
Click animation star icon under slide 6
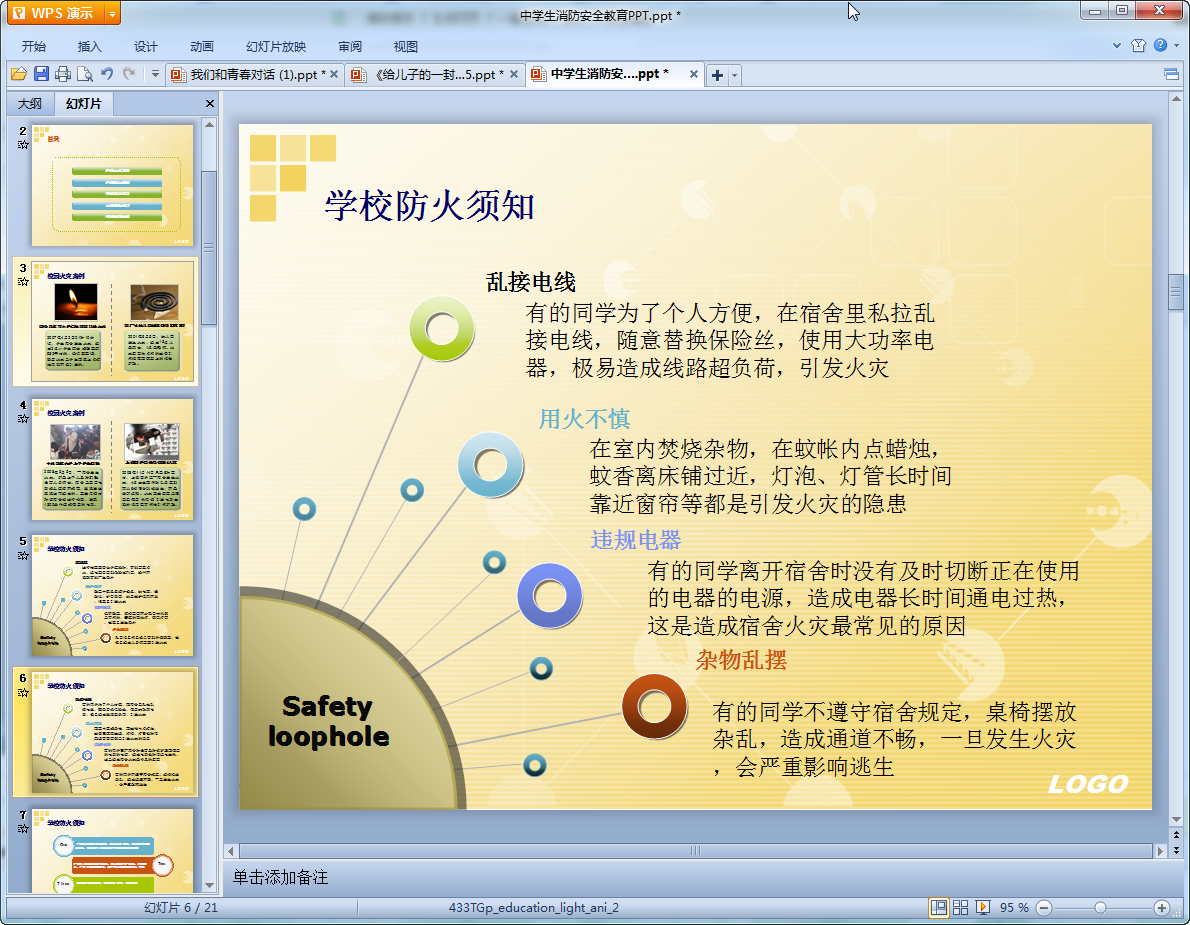coord(23,693)
